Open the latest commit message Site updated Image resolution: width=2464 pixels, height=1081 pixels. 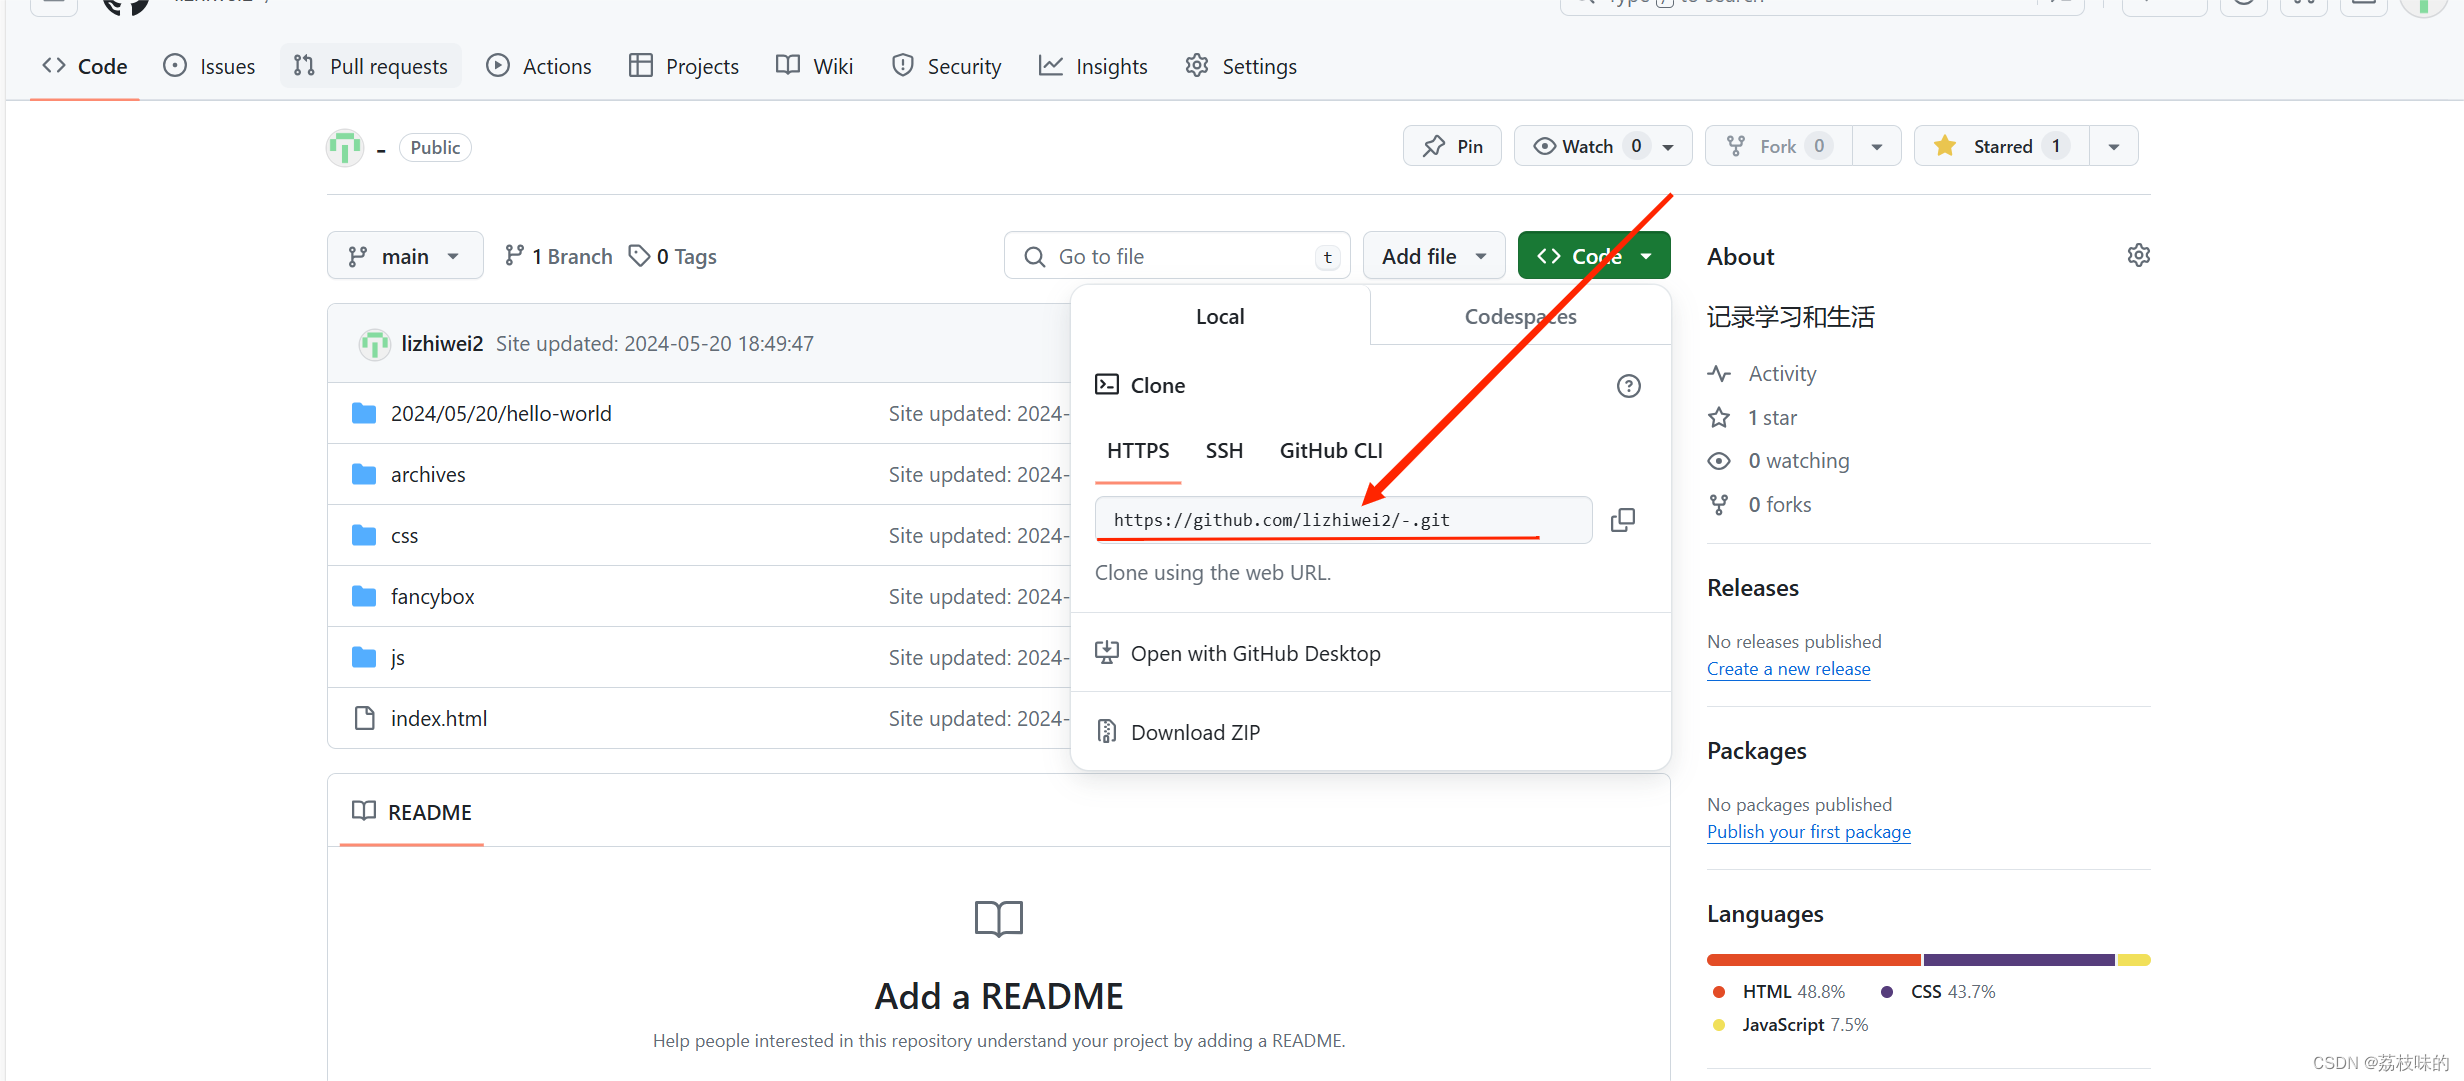pos(655,344)
